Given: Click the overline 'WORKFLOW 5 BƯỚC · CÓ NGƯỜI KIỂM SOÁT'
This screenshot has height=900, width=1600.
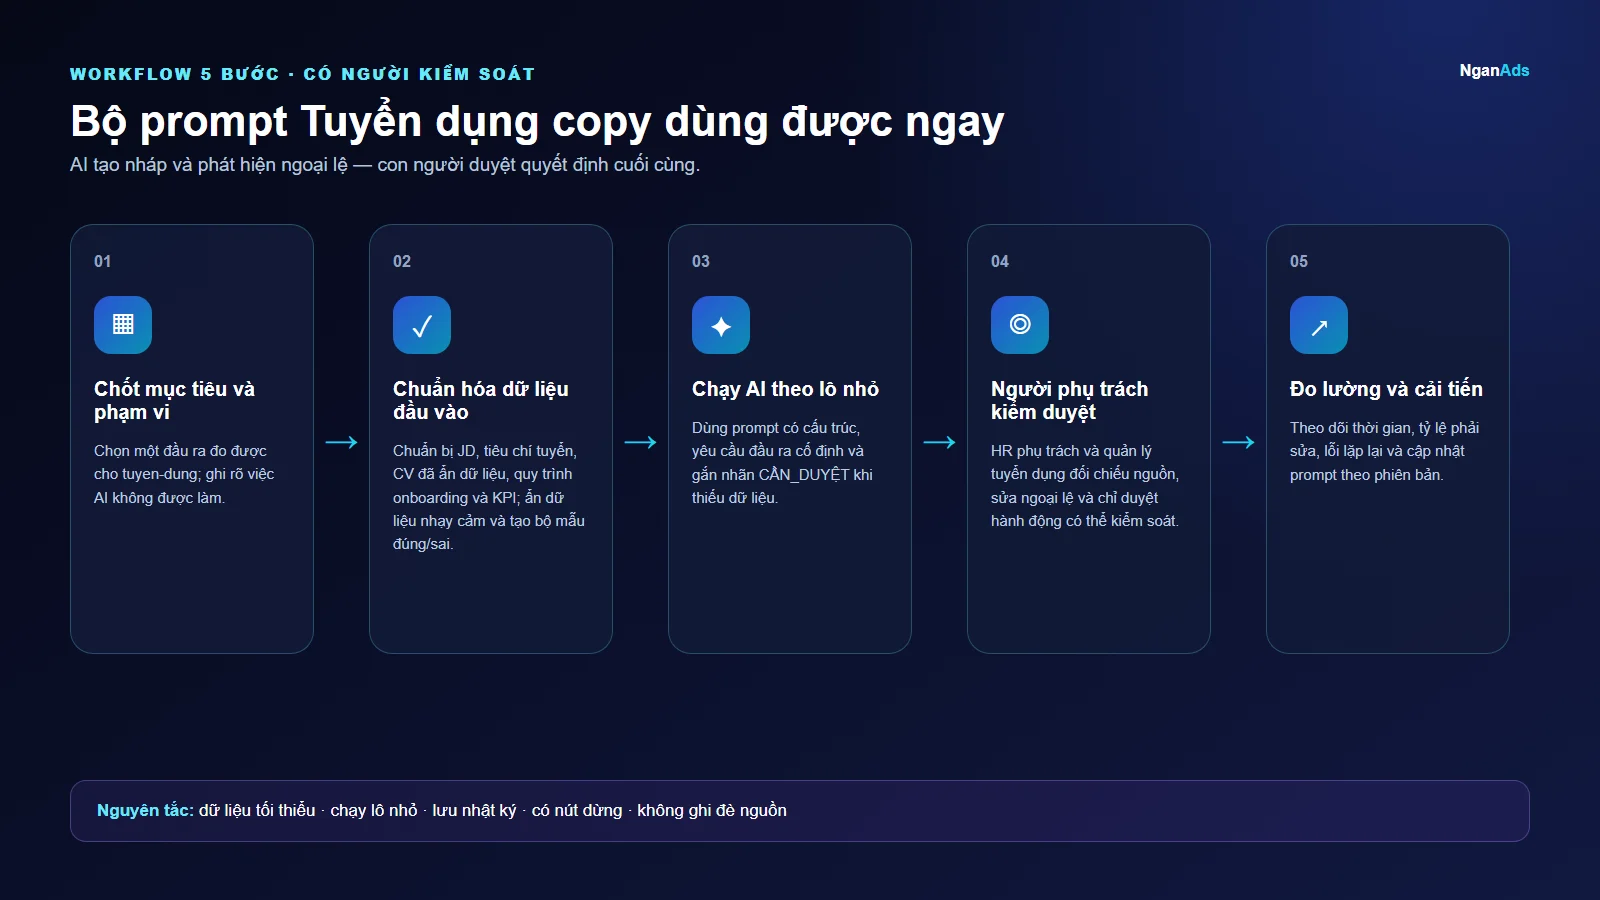Looking at the screenshot, I should point(302,74).
